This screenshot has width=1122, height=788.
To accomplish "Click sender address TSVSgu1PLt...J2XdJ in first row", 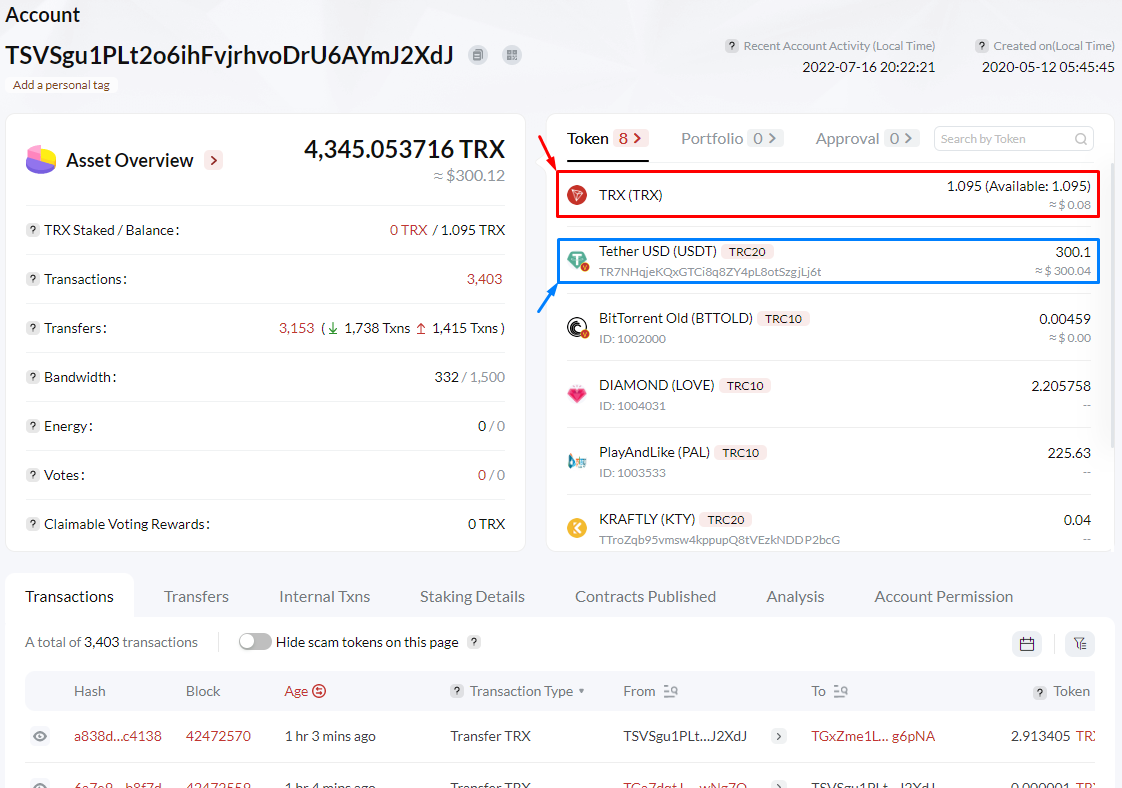I will coord(685,736).
